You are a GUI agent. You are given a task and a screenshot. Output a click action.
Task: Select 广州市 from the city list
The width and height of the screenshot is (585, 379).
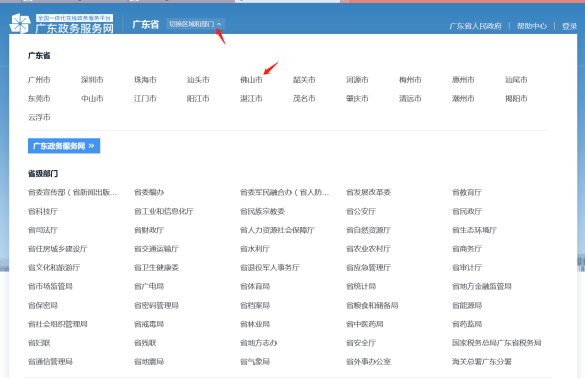click(39, 80)
